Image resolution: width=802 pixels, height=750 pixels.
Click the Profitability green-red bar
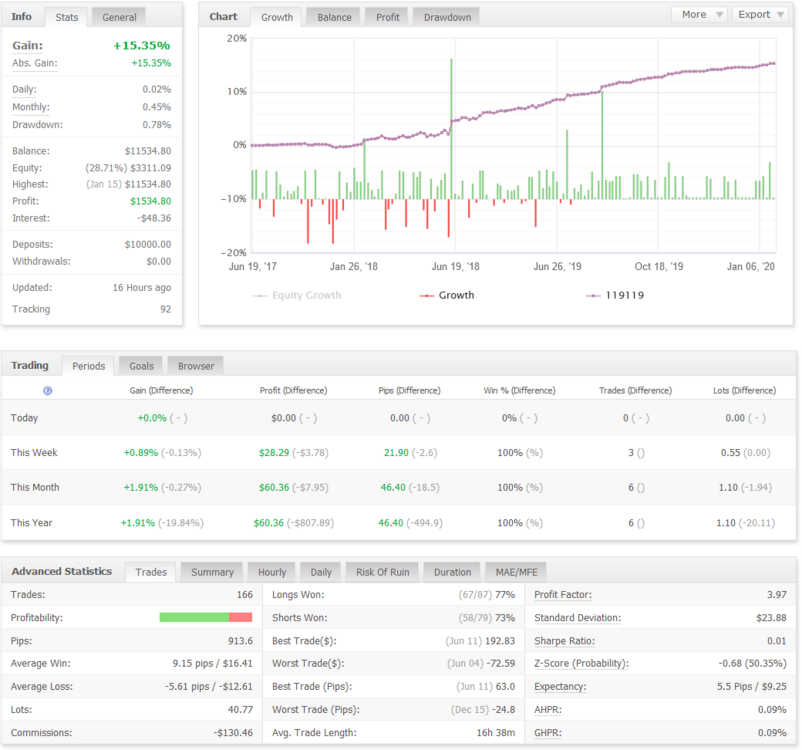206,617
